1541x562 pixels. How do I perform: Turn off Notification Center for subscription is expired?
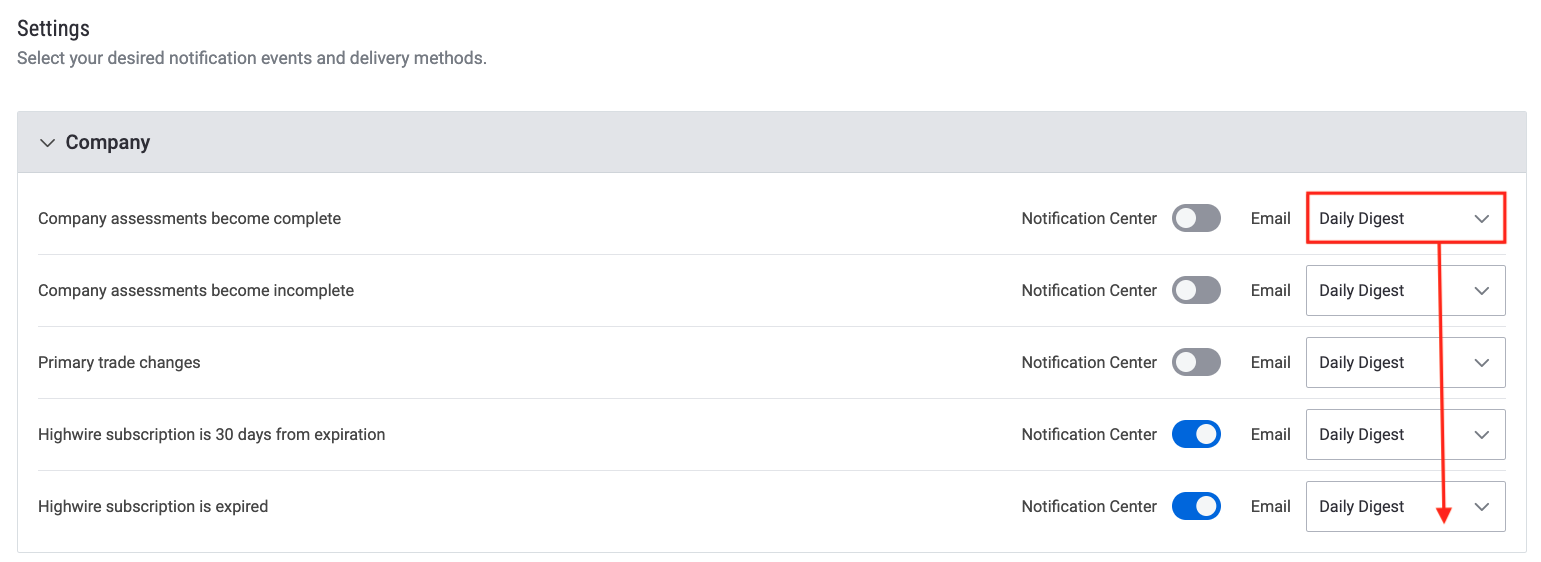click(x=1196, y=506)
